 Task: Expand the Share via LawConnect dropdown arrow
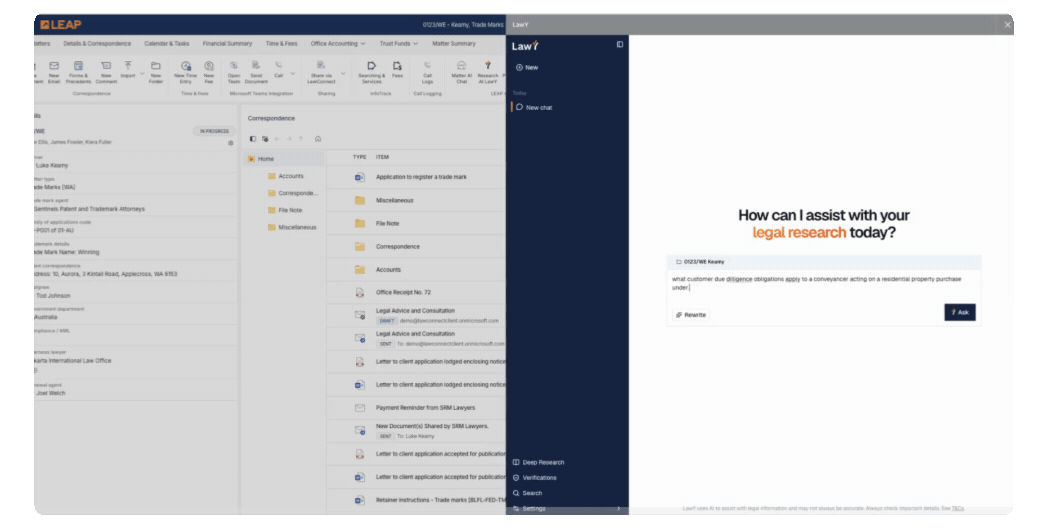pos(343,74)
